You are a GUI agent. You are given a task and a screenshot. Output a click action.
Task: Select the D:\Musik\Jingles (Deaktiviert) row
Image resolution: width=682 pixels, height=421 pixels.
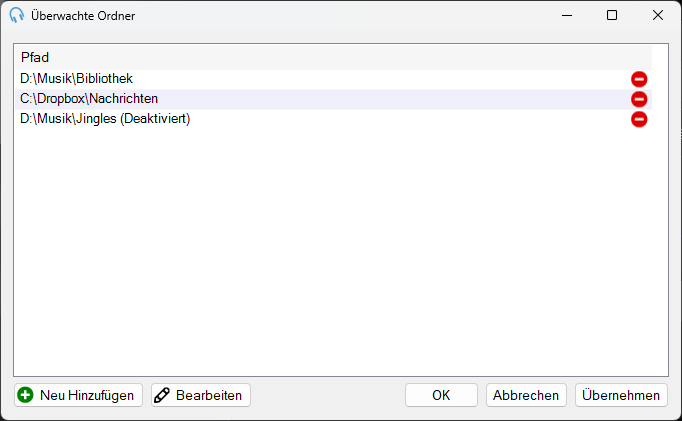[333, 119]
